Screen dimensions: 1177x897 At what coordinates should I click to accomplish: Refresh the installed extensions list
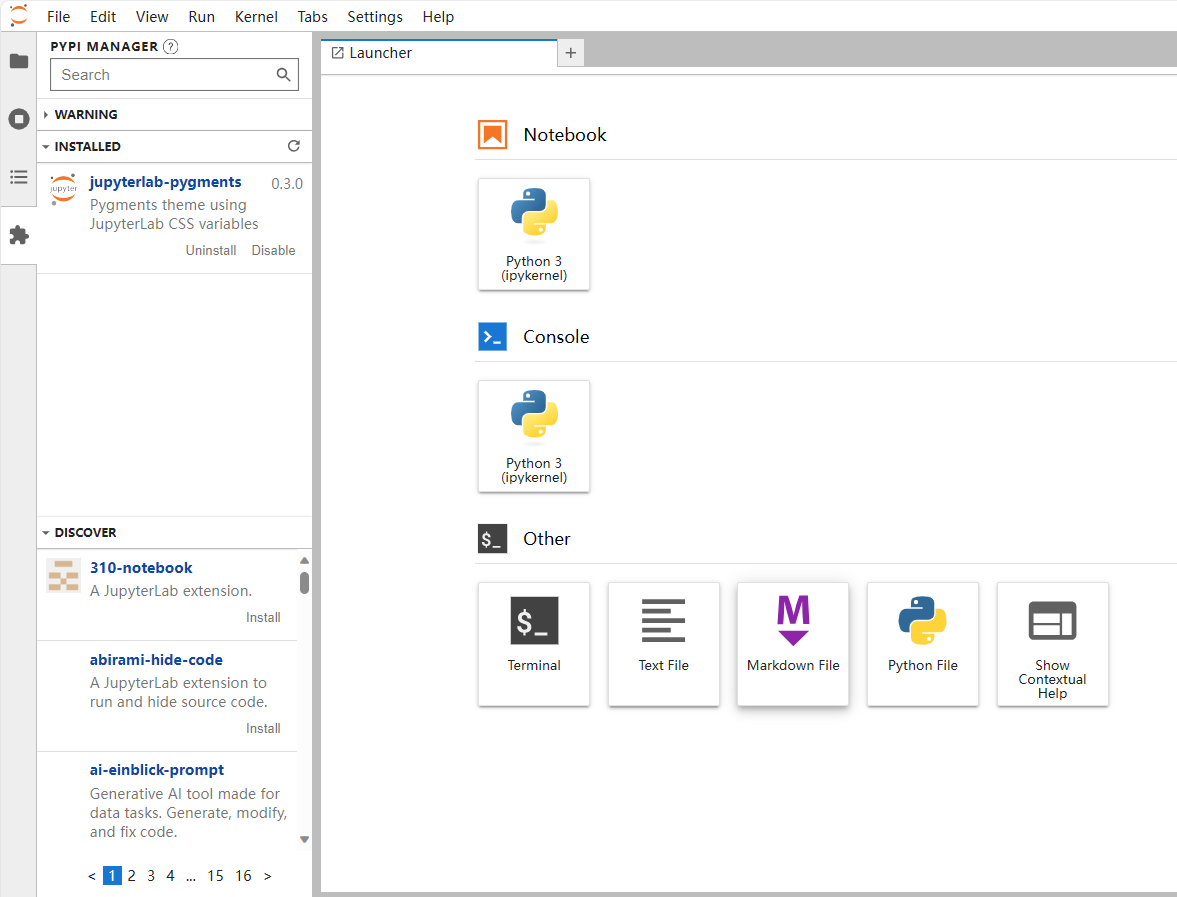(293, 146)
